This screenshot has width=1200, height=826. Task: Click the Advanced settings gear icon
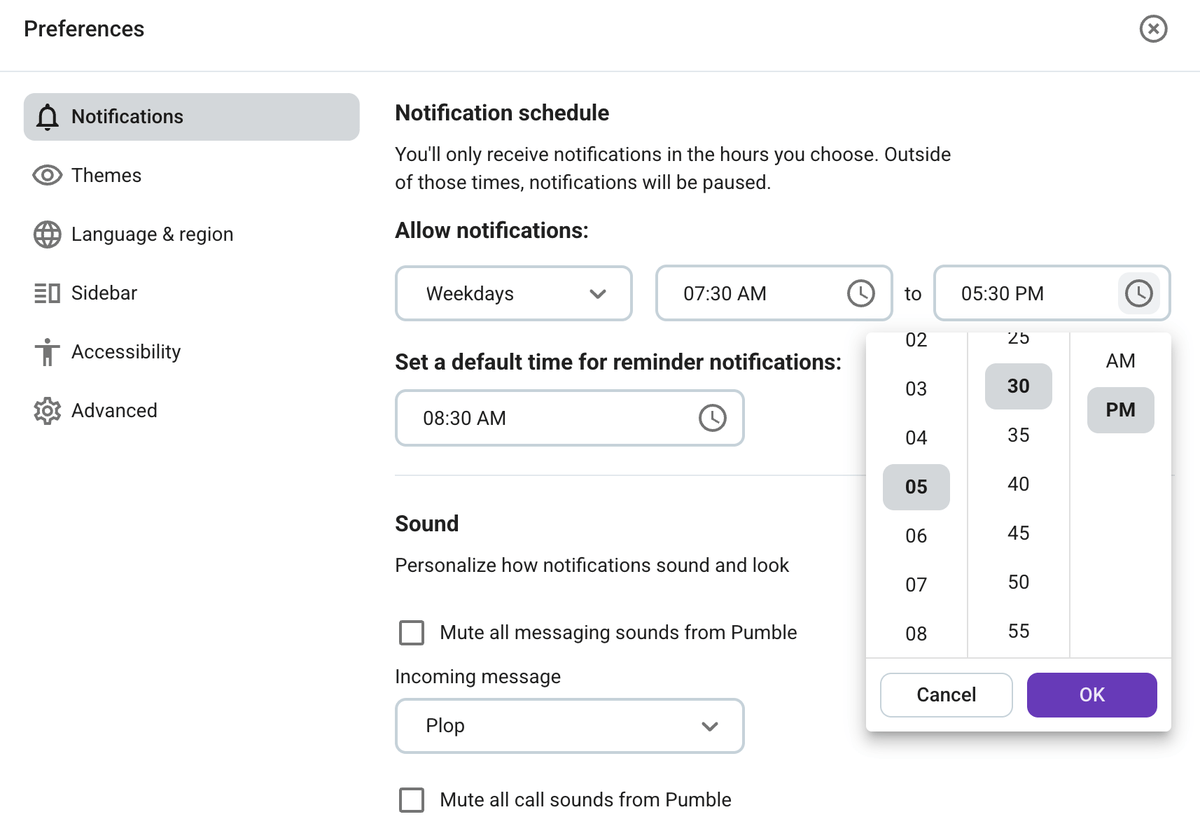pyautogui.click(x=46, y=410)
